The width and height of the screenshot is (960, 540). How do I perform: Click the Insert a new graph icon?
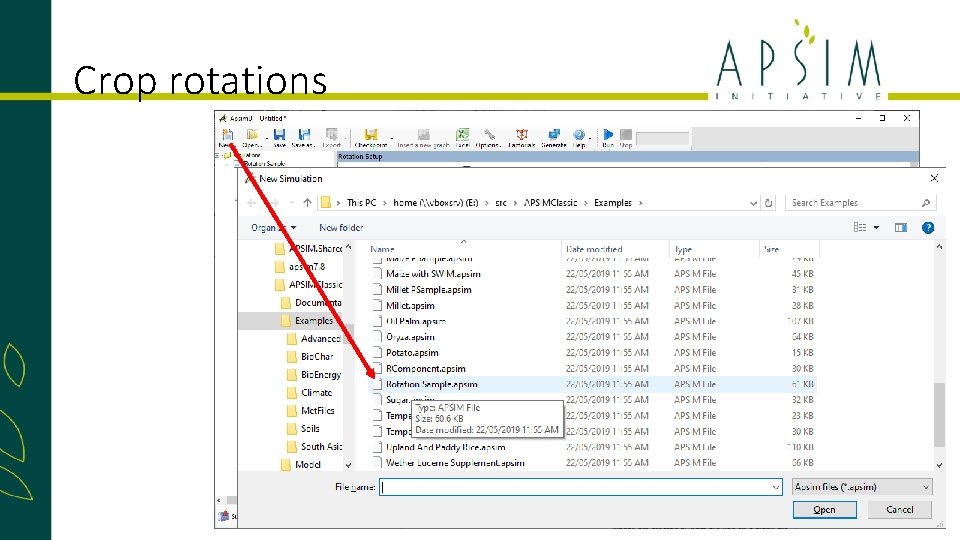point(424,135)
